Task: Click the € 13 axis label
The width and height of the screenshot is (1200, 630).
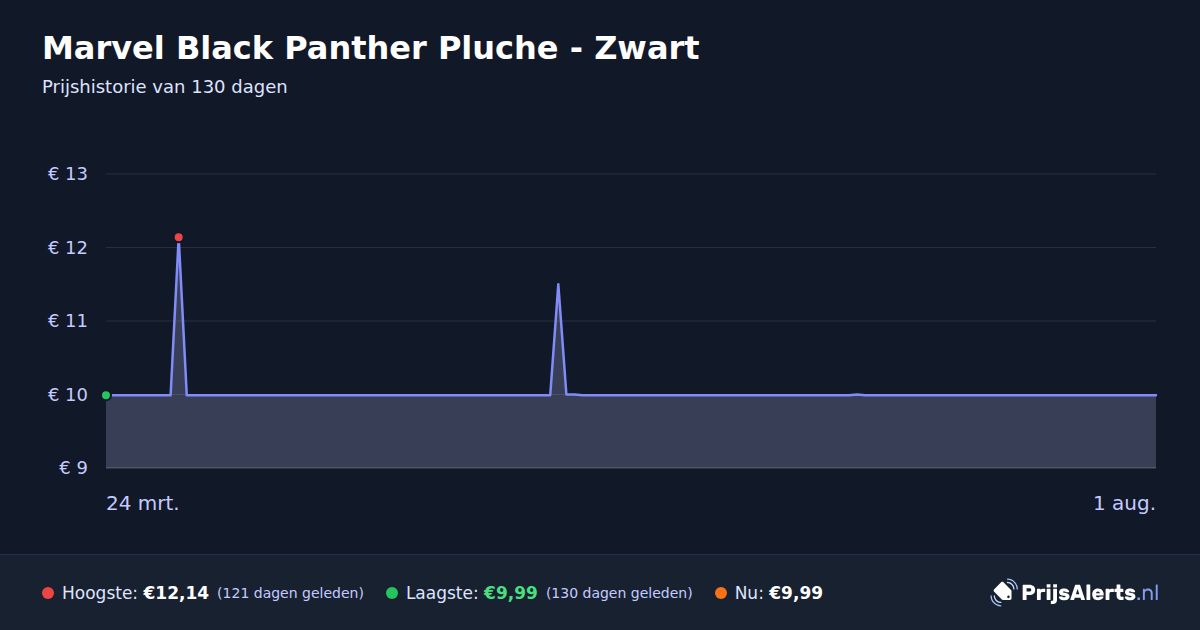Action: pyautogui.click(x=68, y=174)
